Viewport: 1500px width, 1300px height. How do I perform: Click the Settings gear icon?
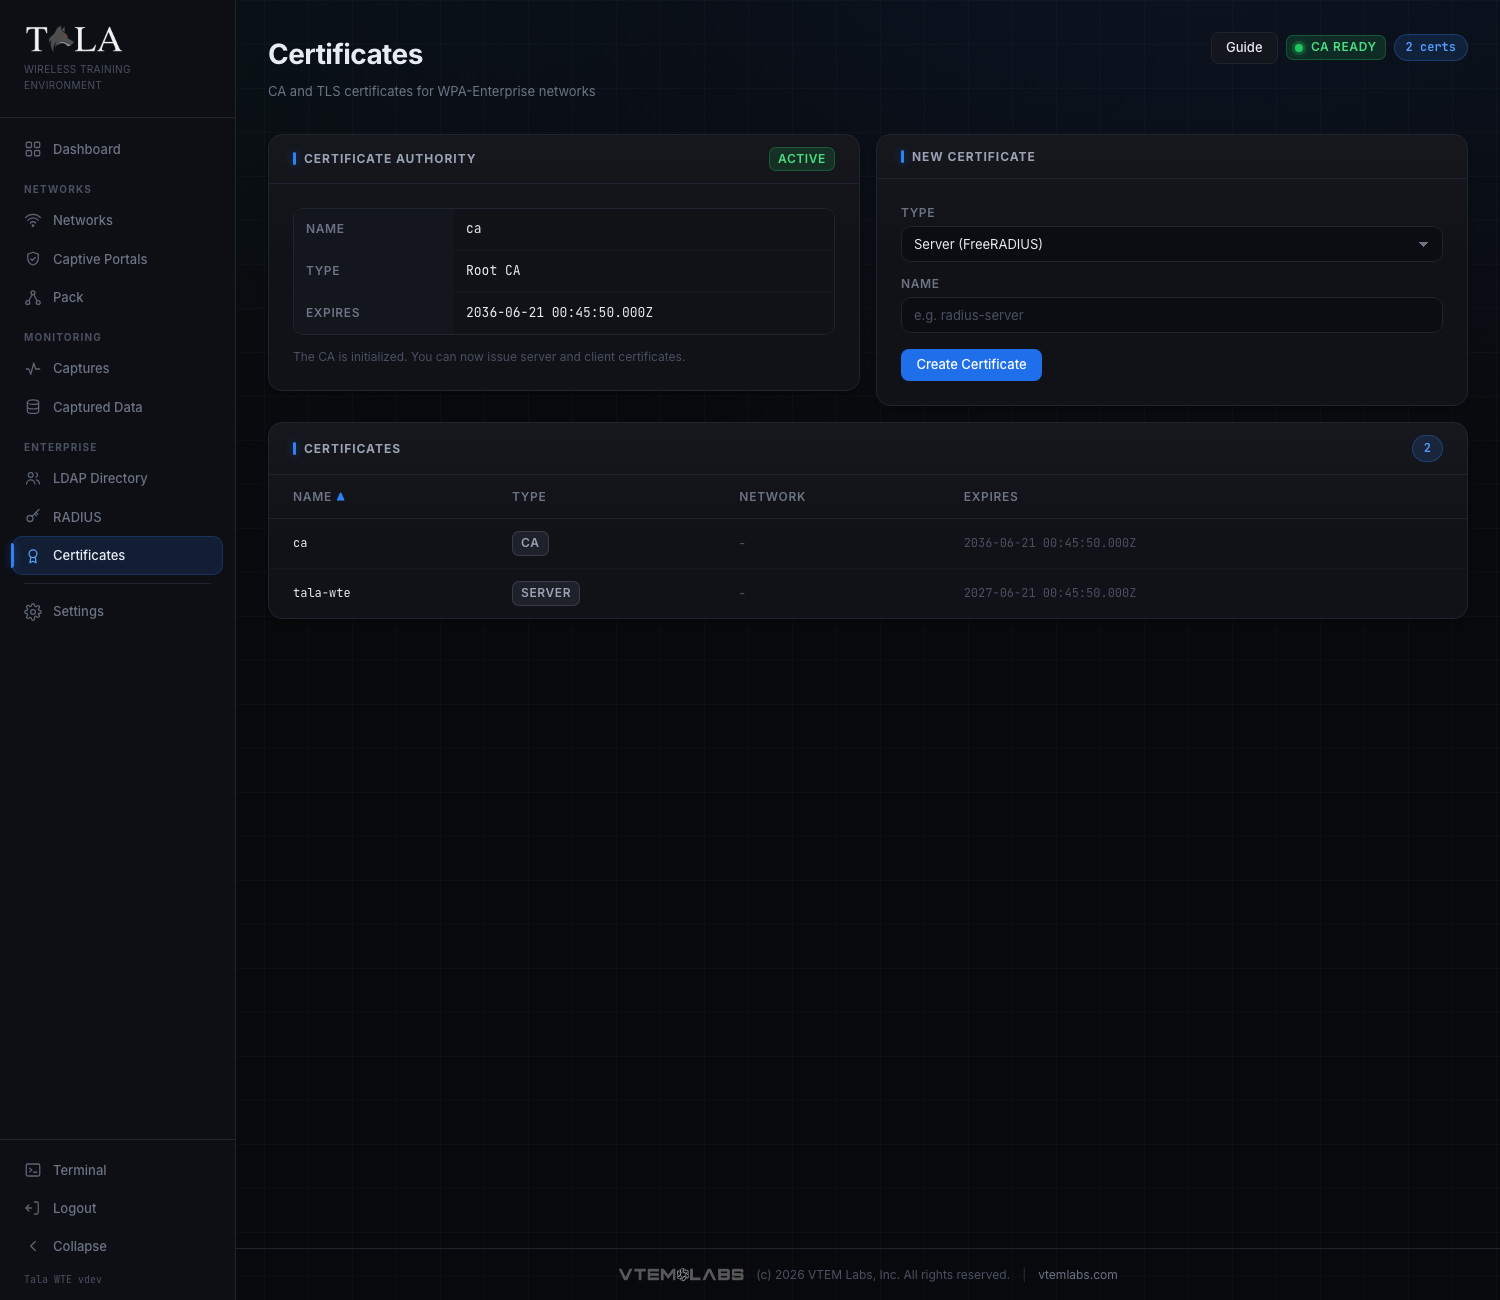(x=33, y=611)
